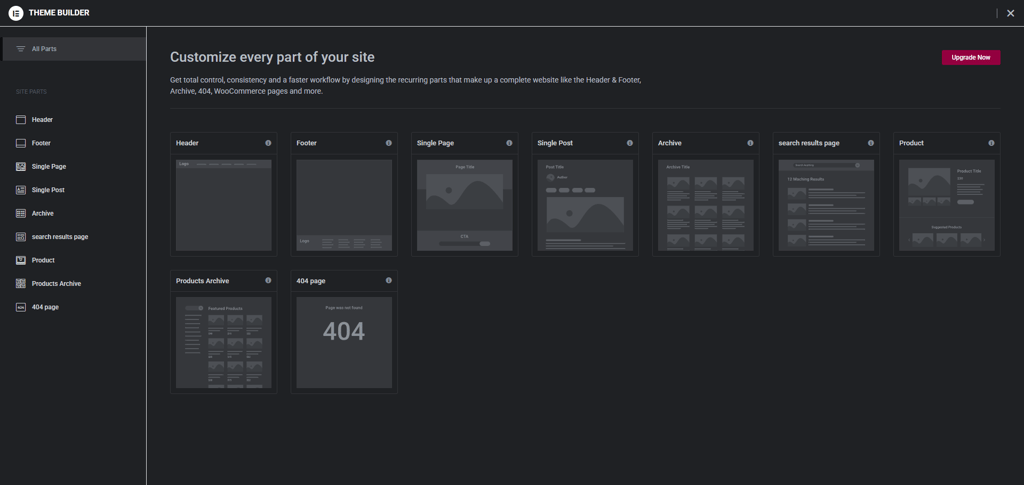1024x485 pixels.
Task: Click the SITE PARTS section label
Action: point(31,92)
